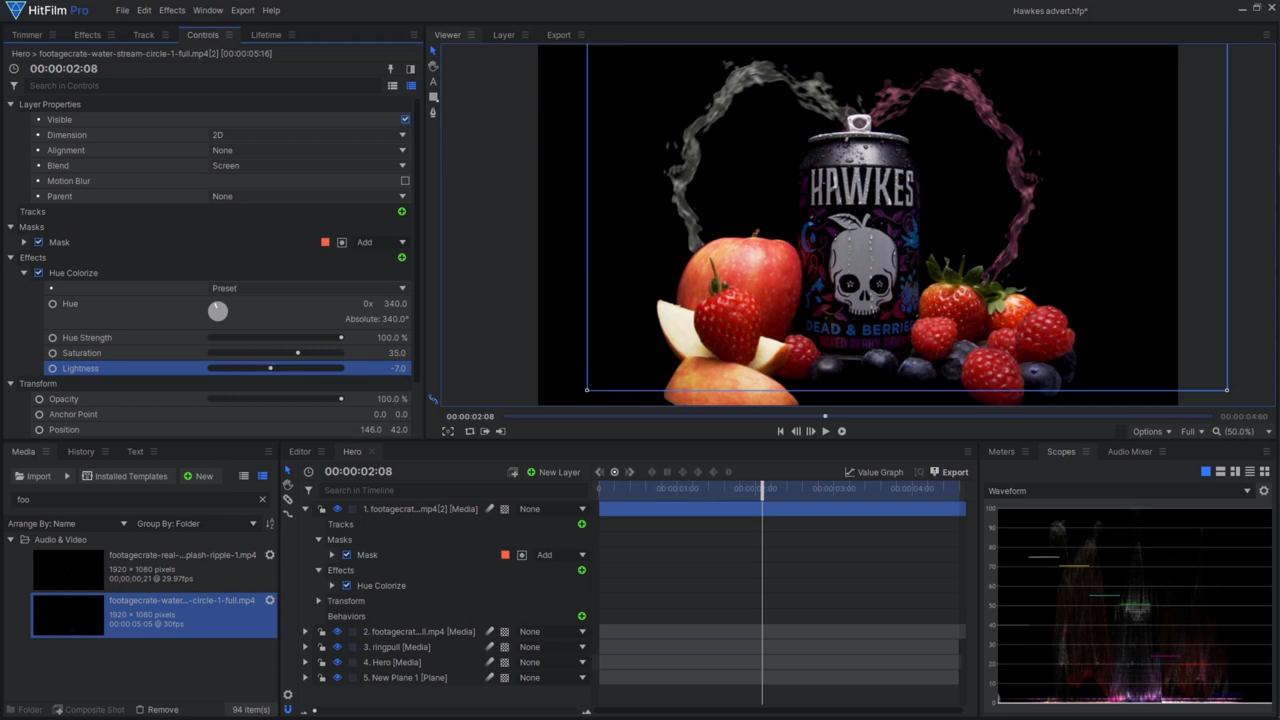Open Hue Colorize Preset dropdown

point(309,288)
